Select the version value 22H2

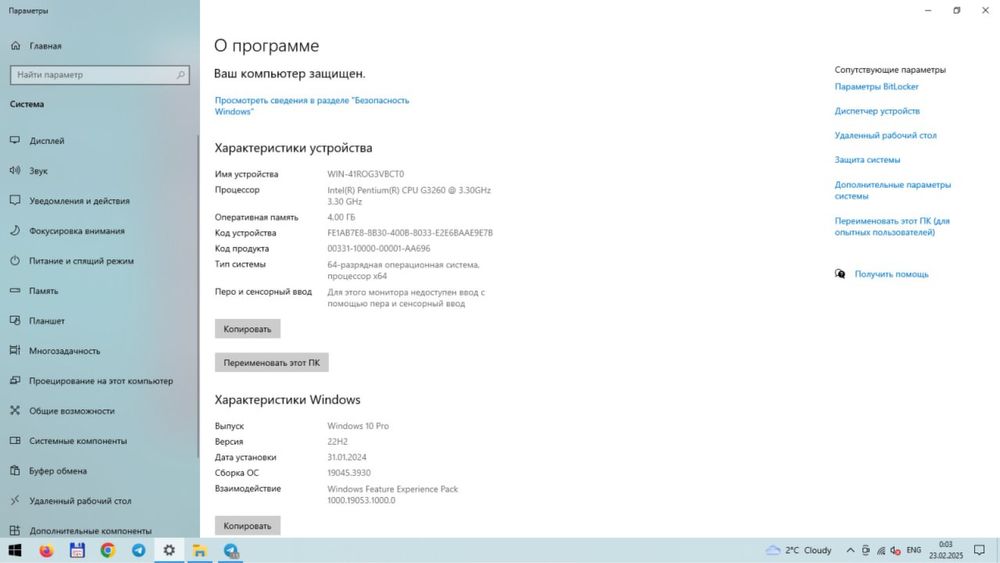coord(337,442)
